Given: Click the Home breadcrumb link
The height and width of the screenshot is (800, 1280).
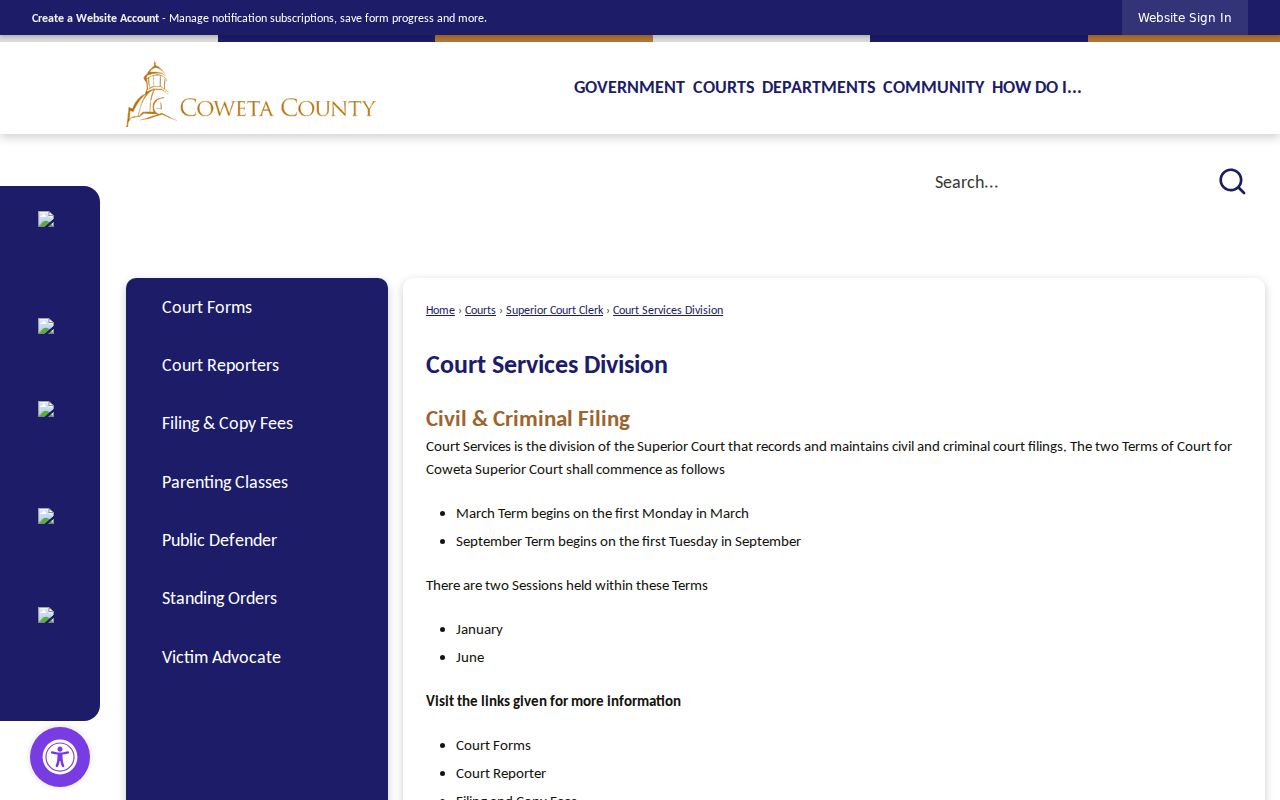Looking at the screenshot, I should [440, 310].
